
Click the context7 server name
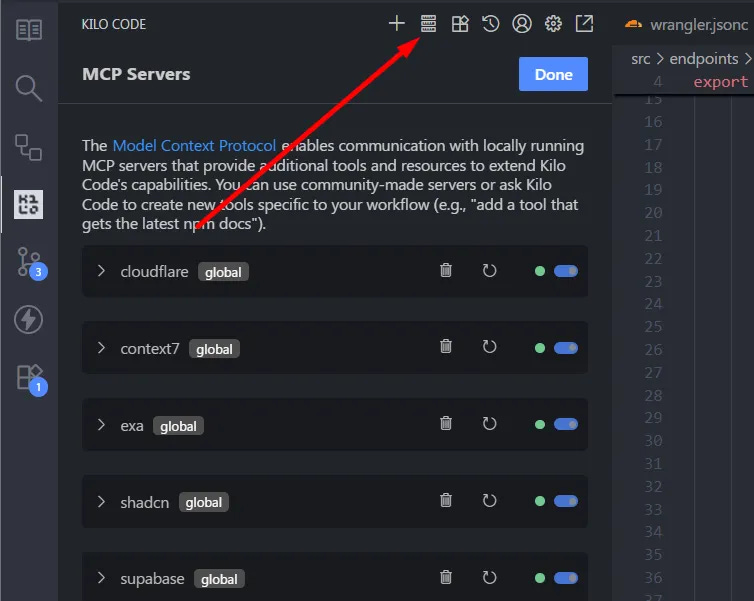point(150,349)
